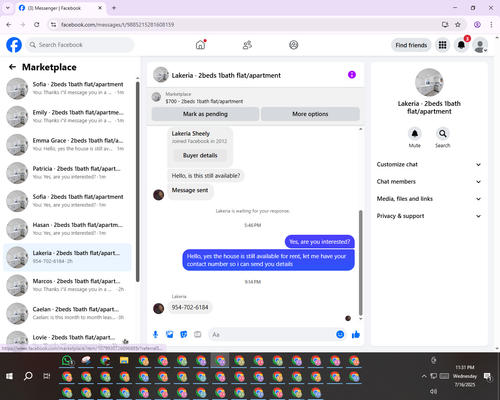The image size is (500, 400).
Task: Show hidden system tray icons
Action: coord(424,376)
